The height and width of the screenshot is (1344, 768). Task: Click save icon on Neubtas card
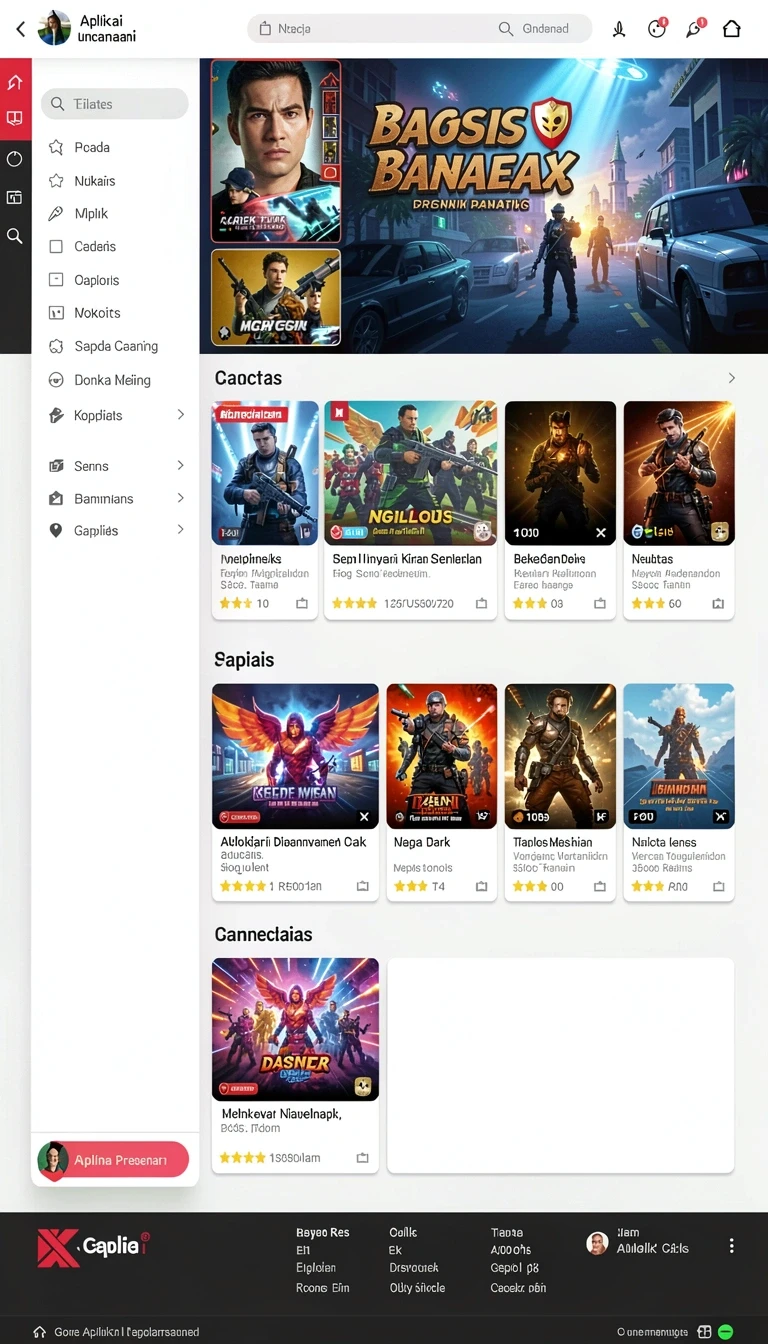tap(718, 604)
